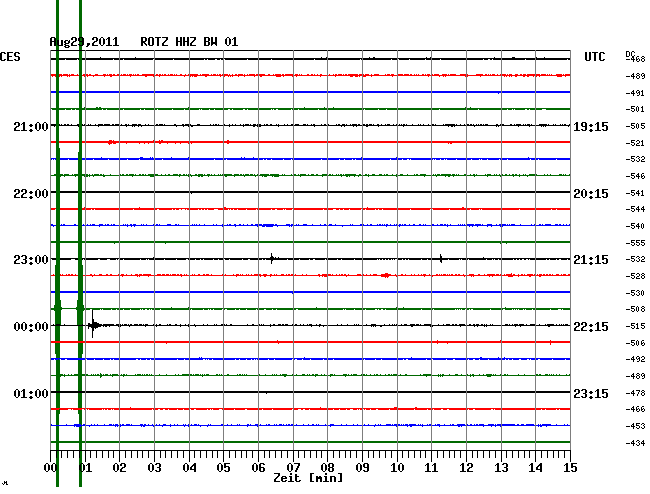The height and width of the screenshot is (494, 650).
Task: Click the DC offset value -505
Action: 635,126
